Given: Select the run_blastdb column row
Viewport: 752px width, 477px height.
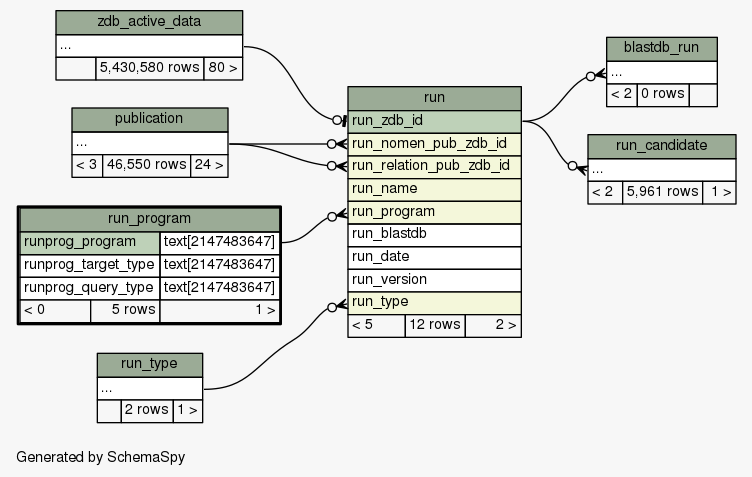Looking at the screenshot, I should (434, 234).
